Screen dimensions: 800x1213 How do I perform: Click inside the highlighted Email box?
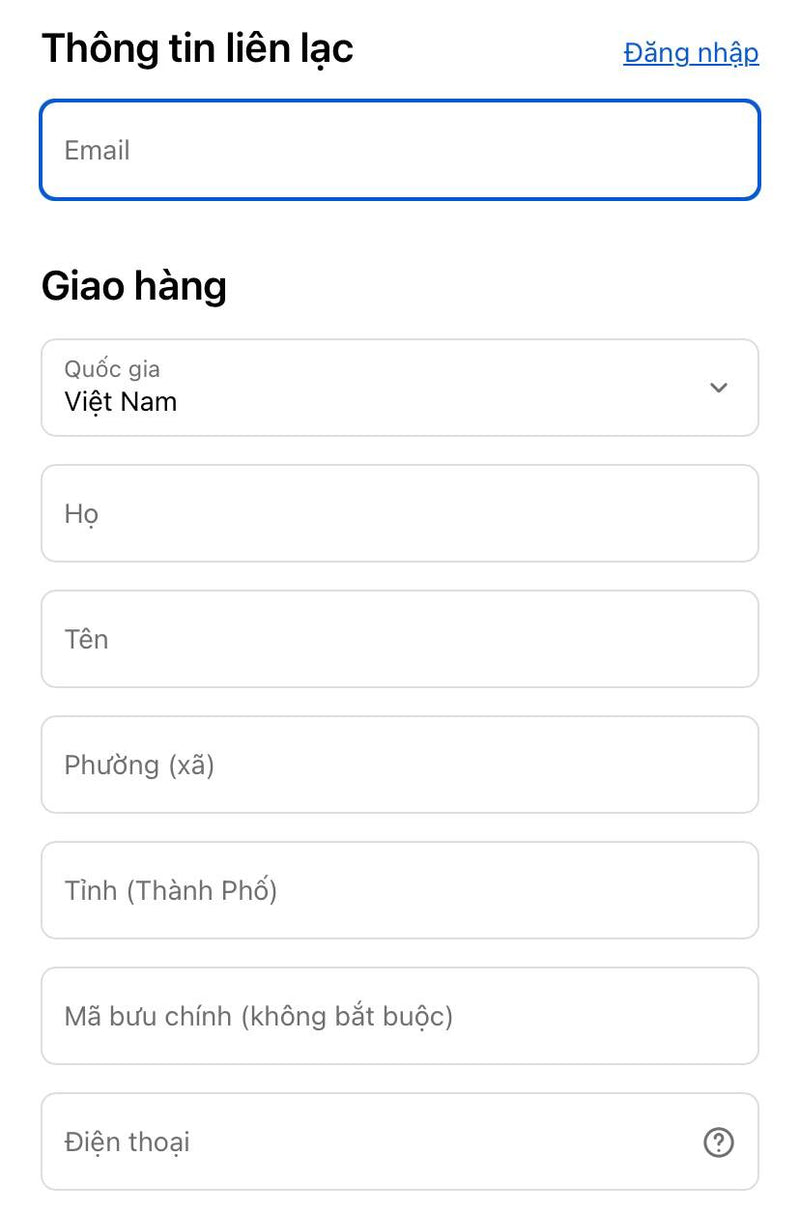(400, 149)
